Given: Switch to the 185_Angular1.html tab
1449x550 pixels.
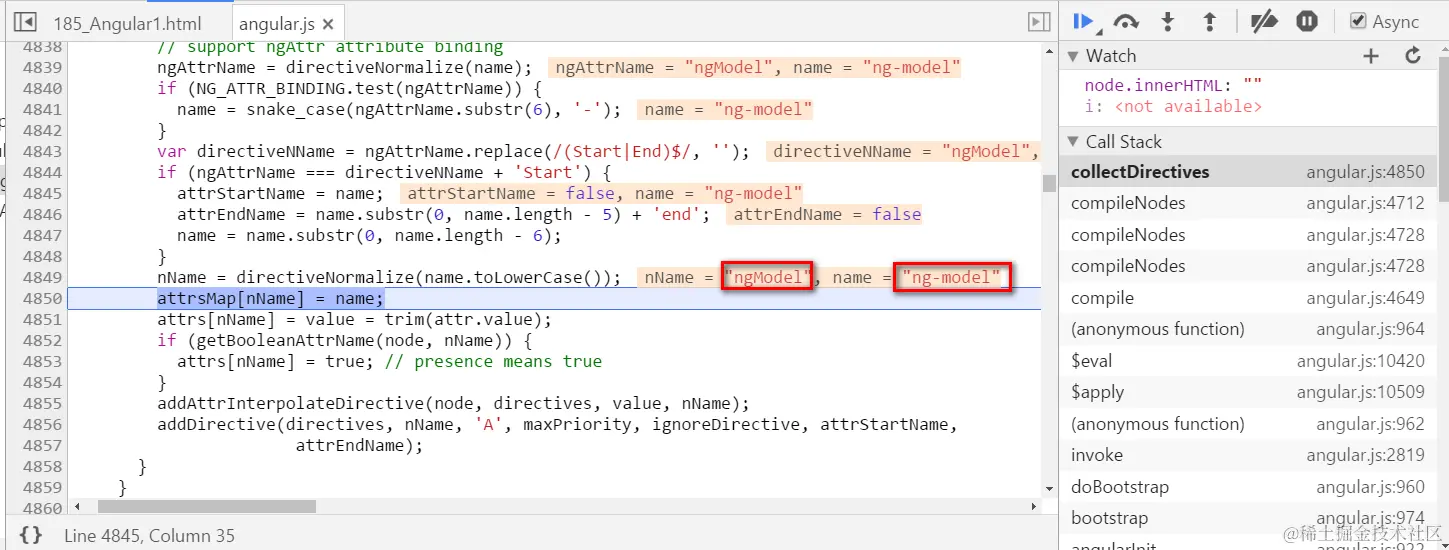Looking at the screenshot, I should click(127, 23).
